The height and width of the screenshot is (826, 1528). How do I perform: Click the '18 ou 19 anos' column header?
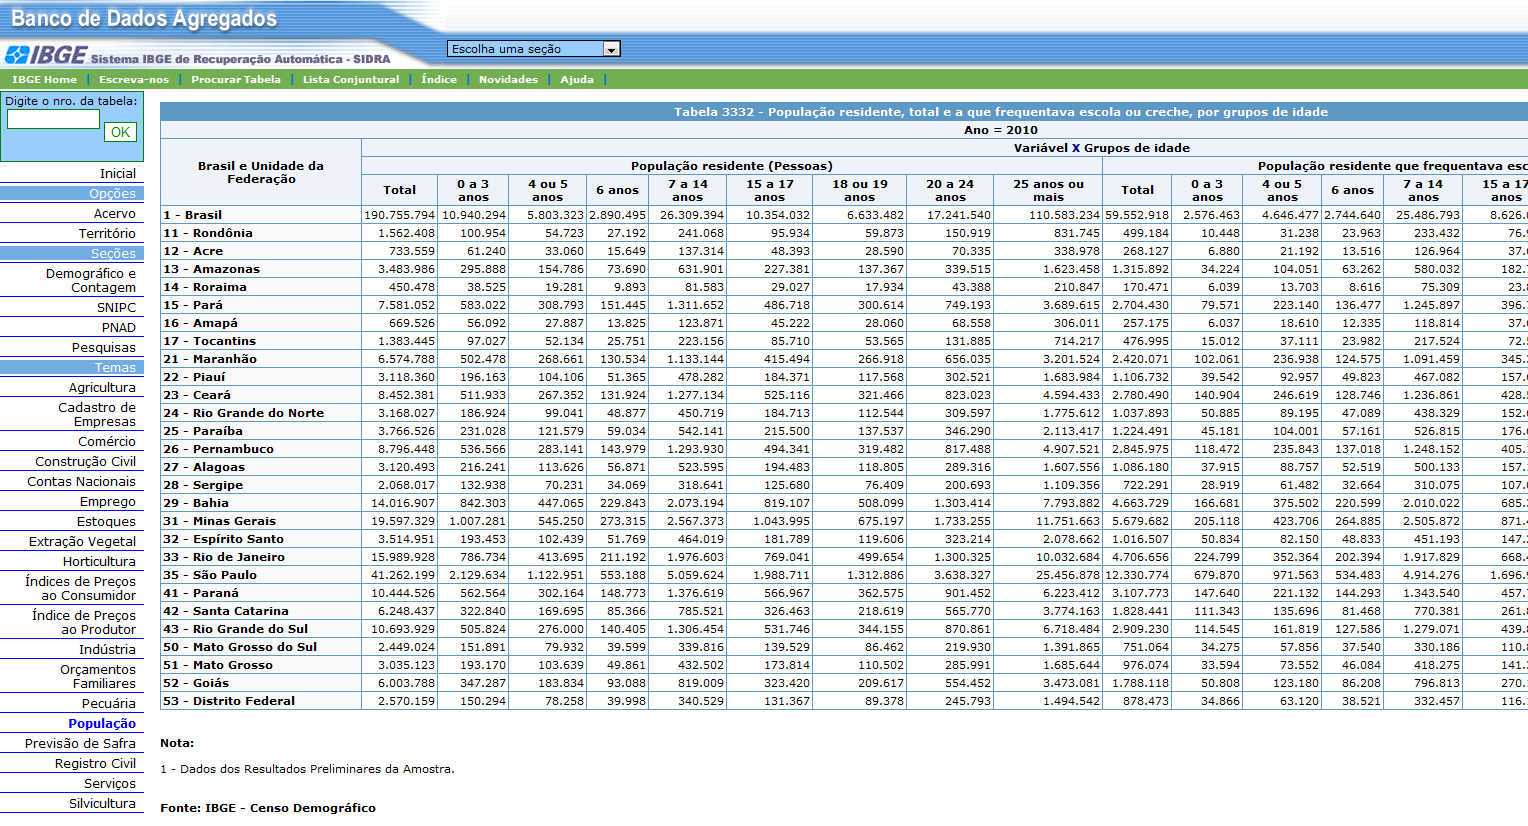coord(859,190)
